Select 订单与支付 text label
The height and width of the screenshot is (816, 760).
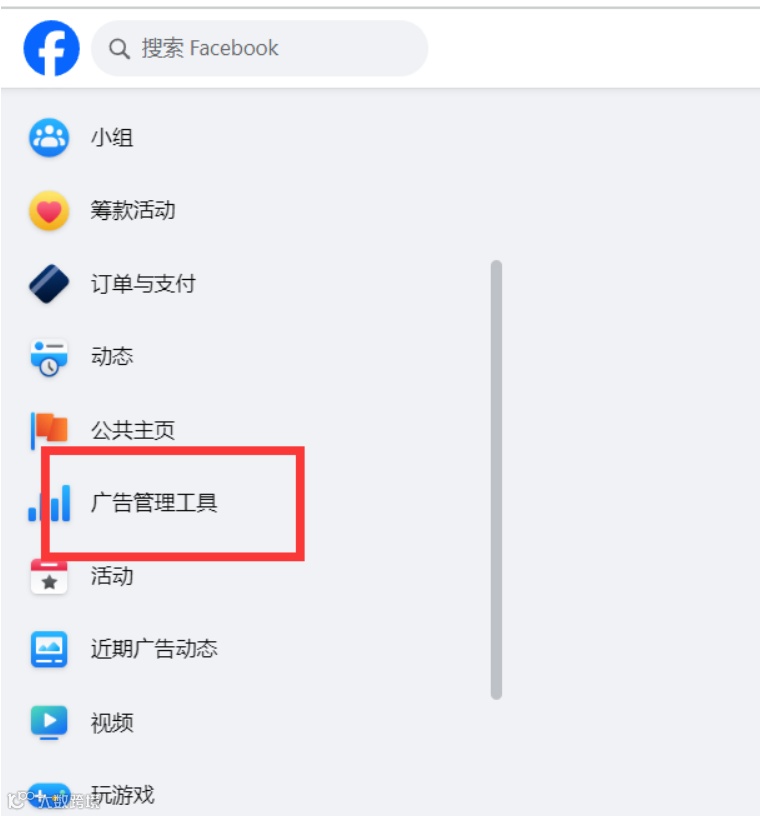tap(143, 284)
